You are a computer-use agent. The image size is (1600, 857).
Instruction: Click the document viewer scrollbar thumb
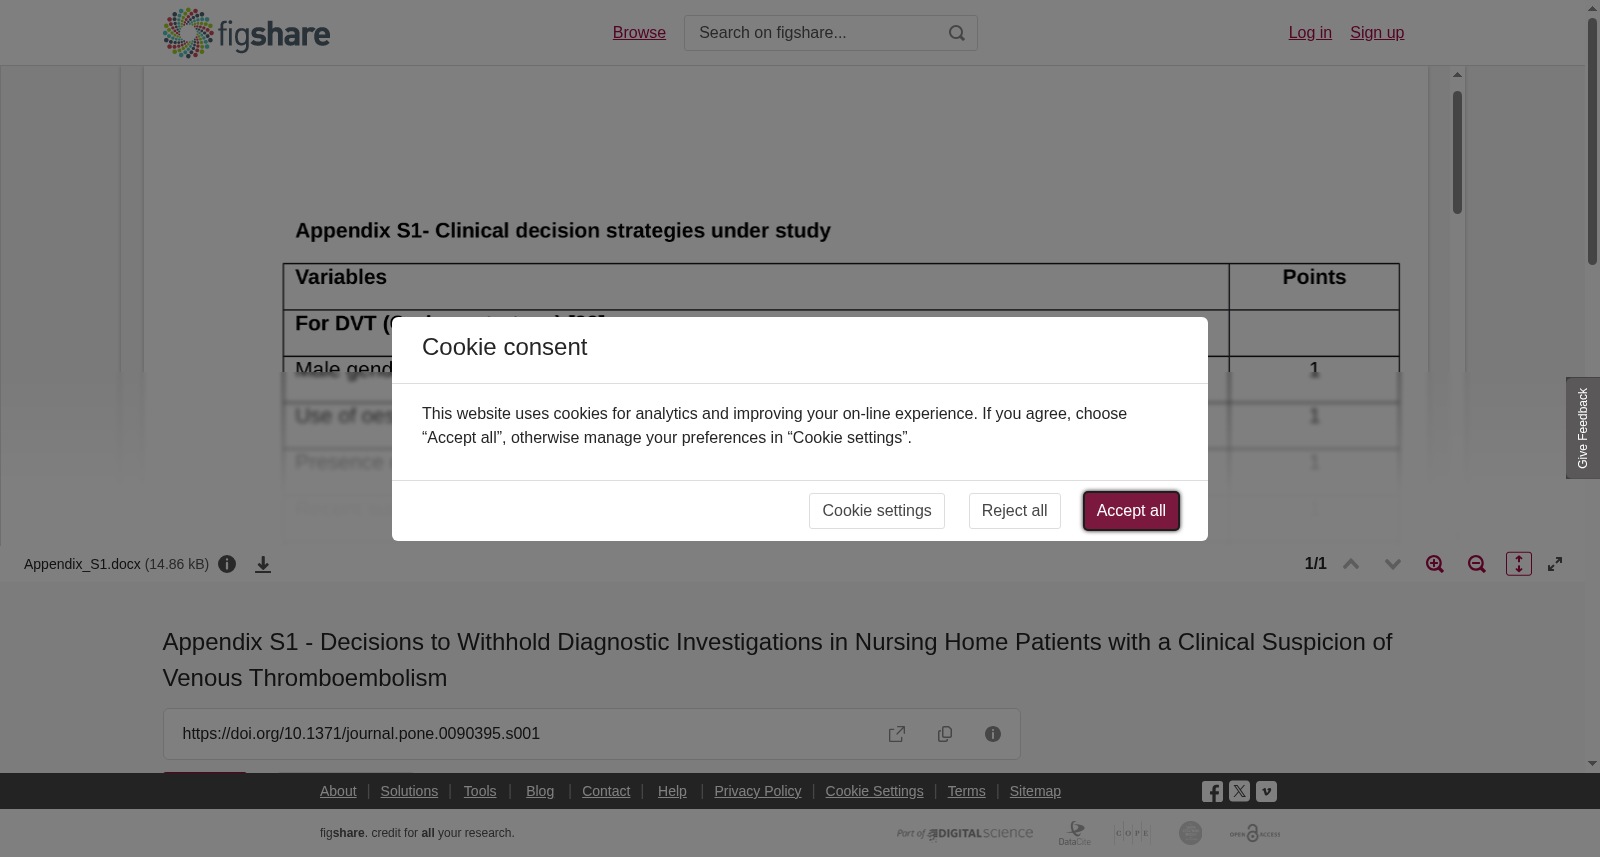click(1457, 152)
